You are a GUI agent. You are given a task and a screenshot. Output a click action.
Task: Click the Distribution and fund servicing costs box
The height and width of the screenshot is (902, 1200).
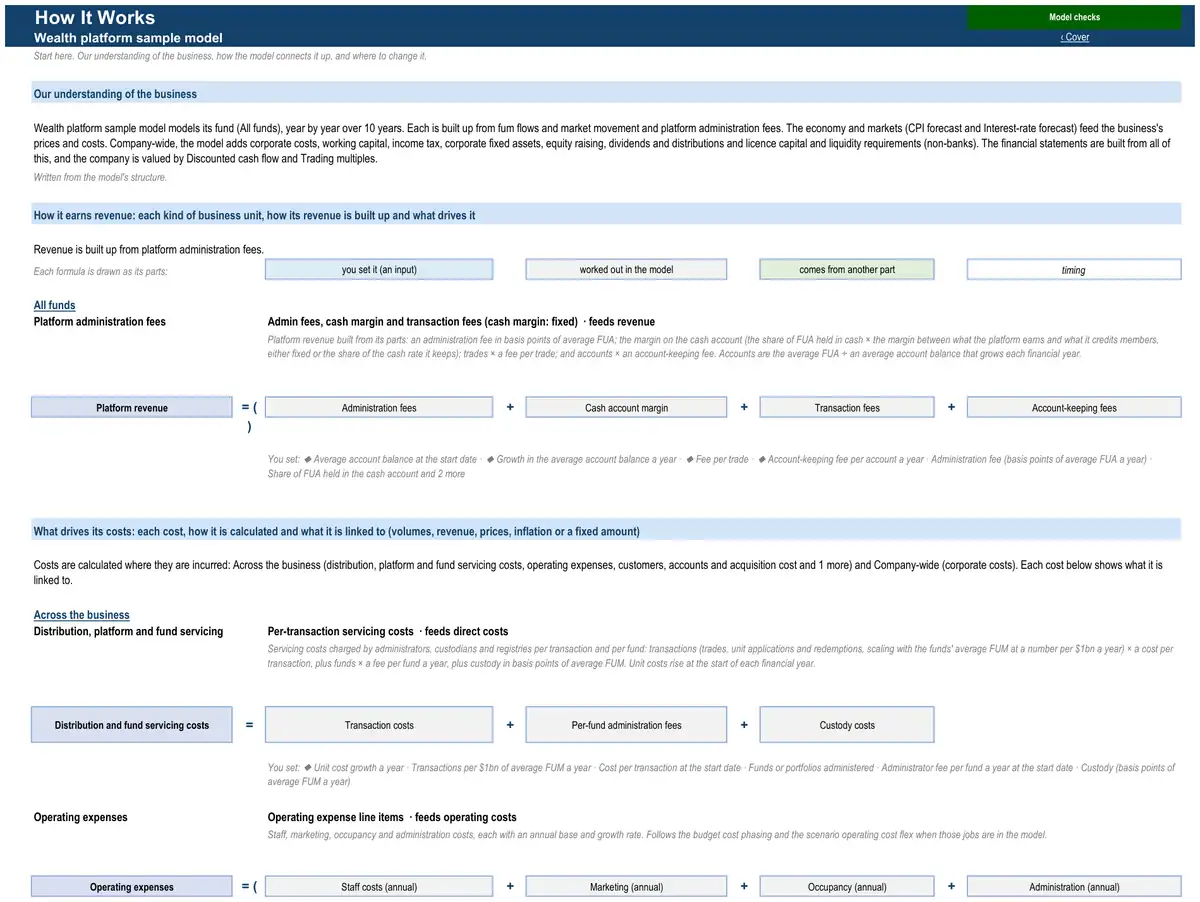point(132,725)
